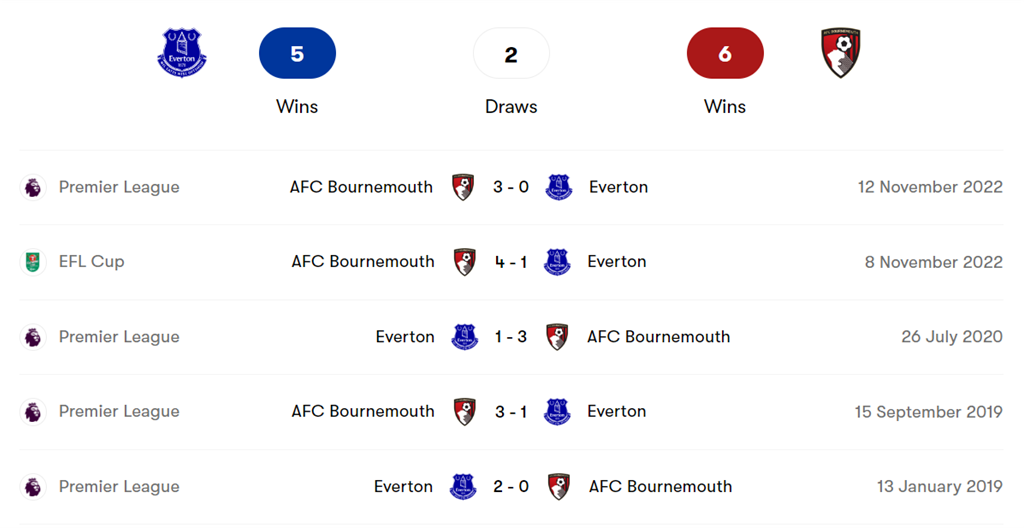Viewport: 1024px width, 528px height.
Task: Open the 2 - 0 Everton home win score
Action: tap(511, 487)
